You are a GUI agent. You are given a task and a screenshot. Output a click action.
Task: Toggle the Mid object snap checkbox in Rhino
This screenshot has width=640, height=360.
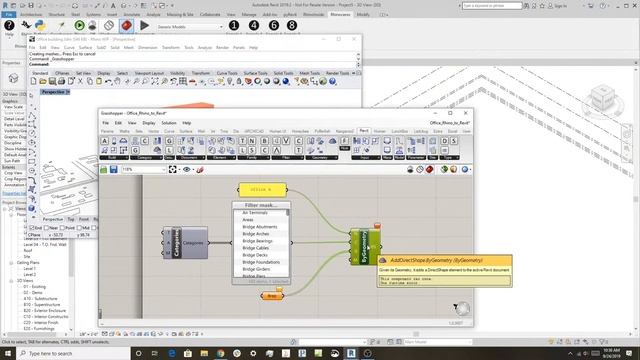click(x=79, y=228)
